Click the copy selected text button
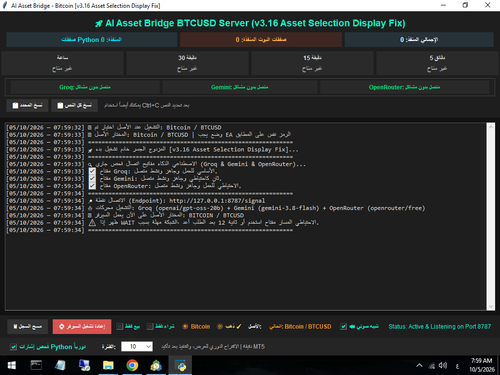This screenshot has width=500, height=375. point(27,105)
